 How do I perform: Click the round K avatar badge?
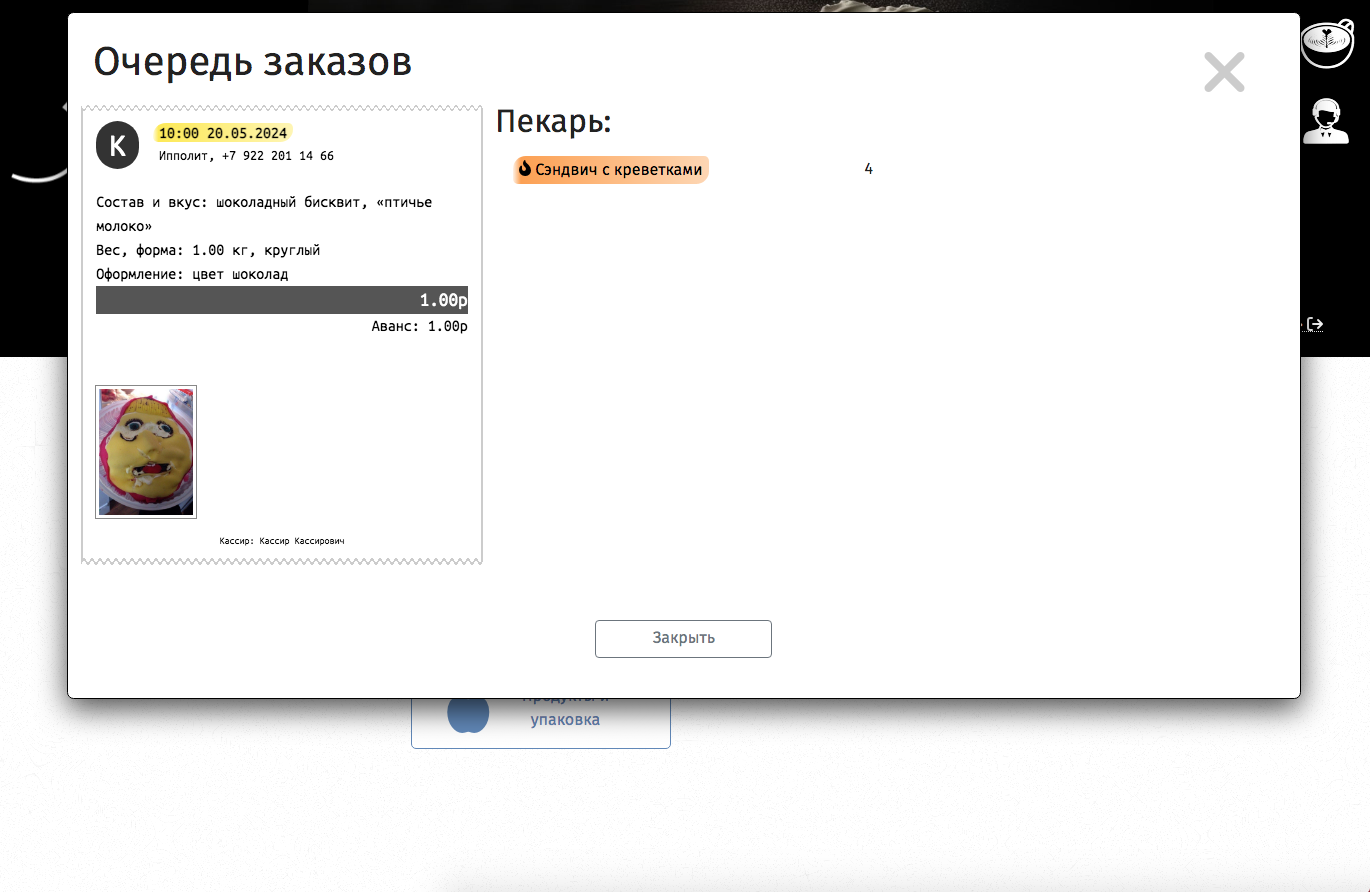[x=117, y=145]
